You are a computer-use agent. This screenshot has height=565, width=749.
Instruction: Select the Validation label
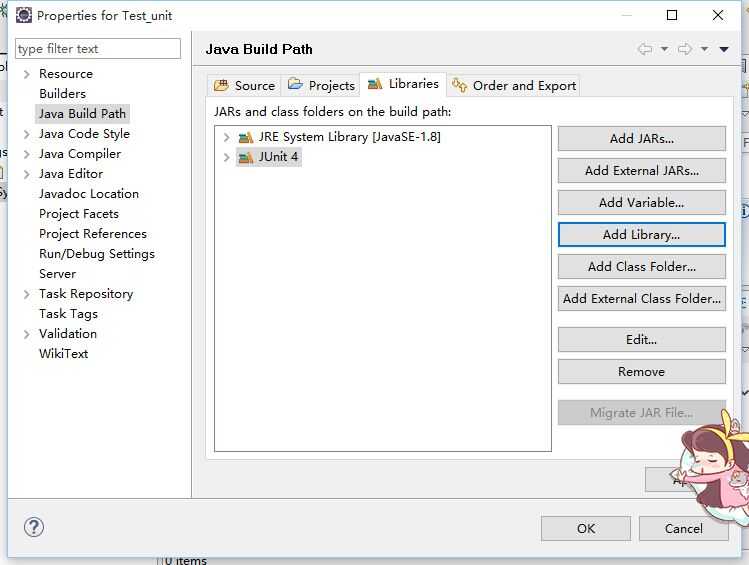point(68,334)
